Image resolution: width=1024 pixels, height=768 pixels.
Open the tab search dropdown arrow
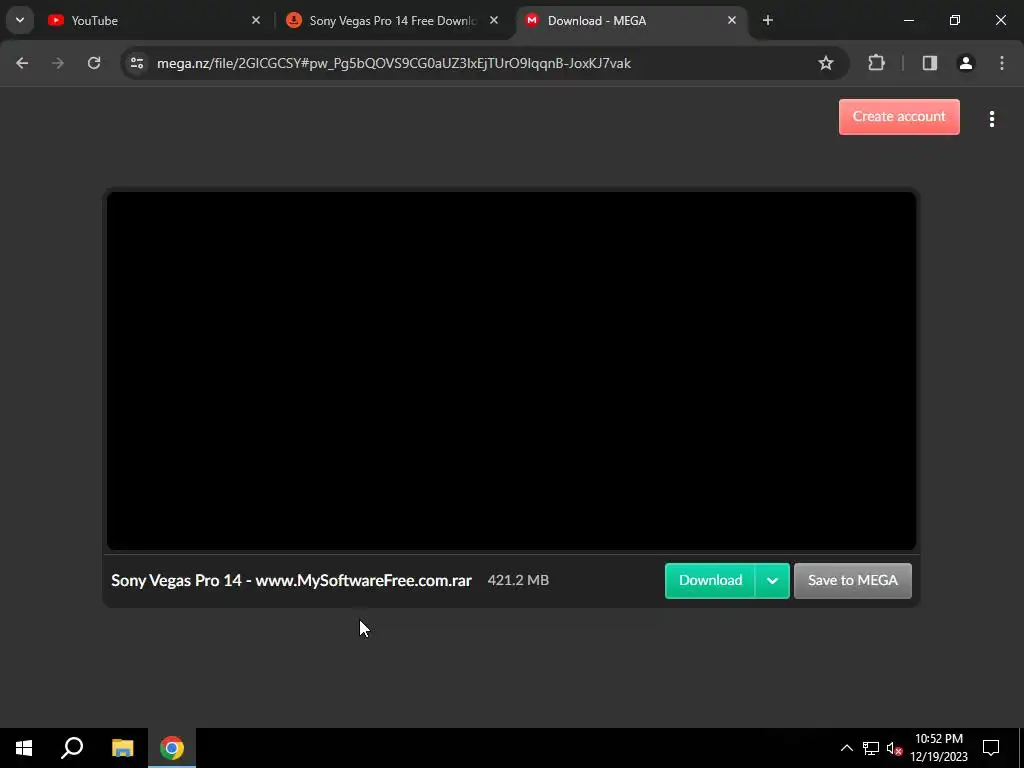click(20, 20)
